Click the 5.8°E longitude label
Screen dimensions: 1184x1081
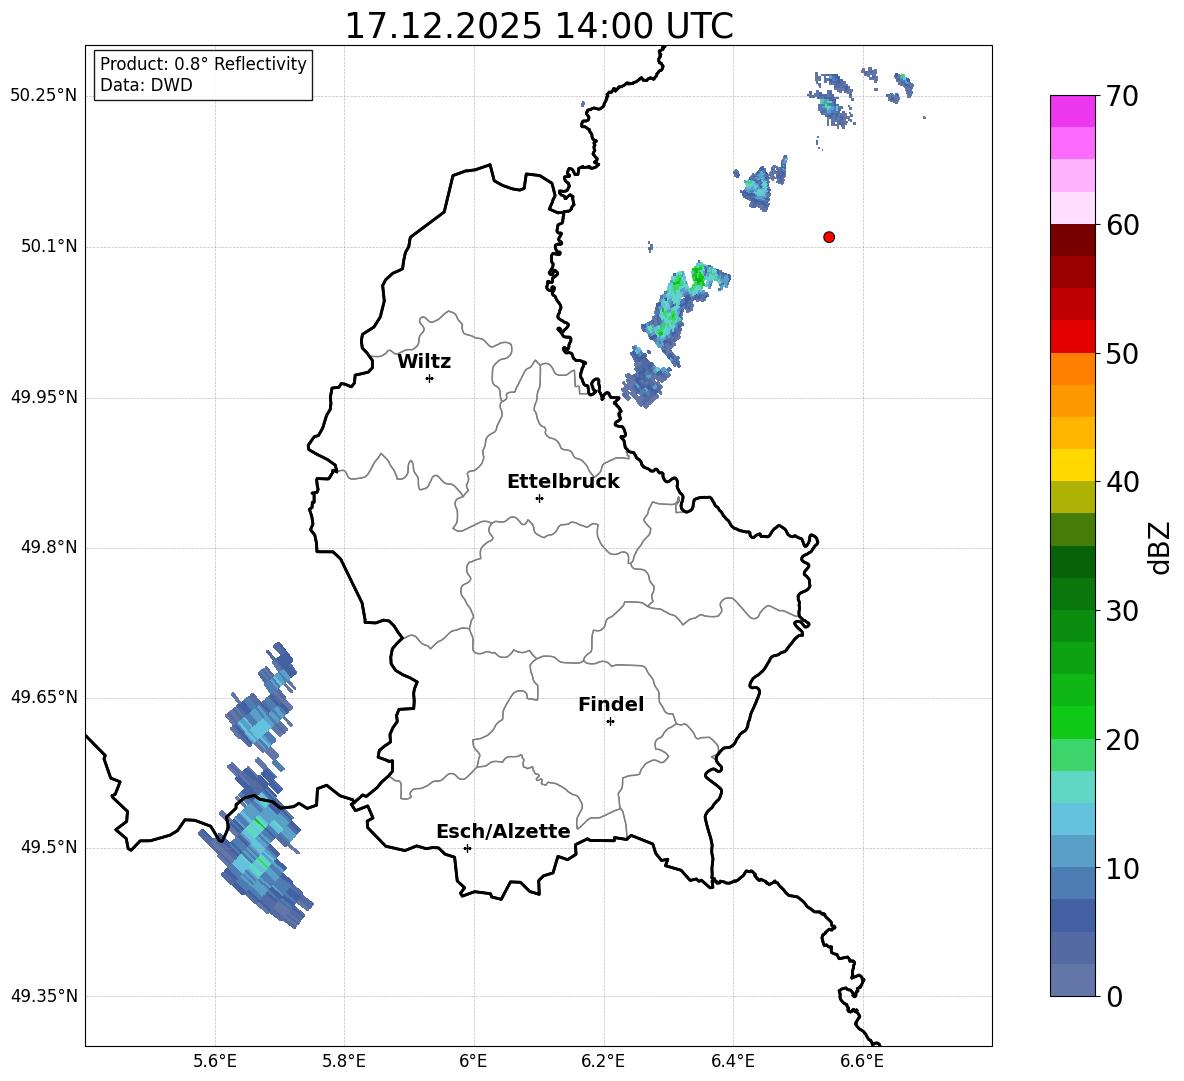point(344,1062)
